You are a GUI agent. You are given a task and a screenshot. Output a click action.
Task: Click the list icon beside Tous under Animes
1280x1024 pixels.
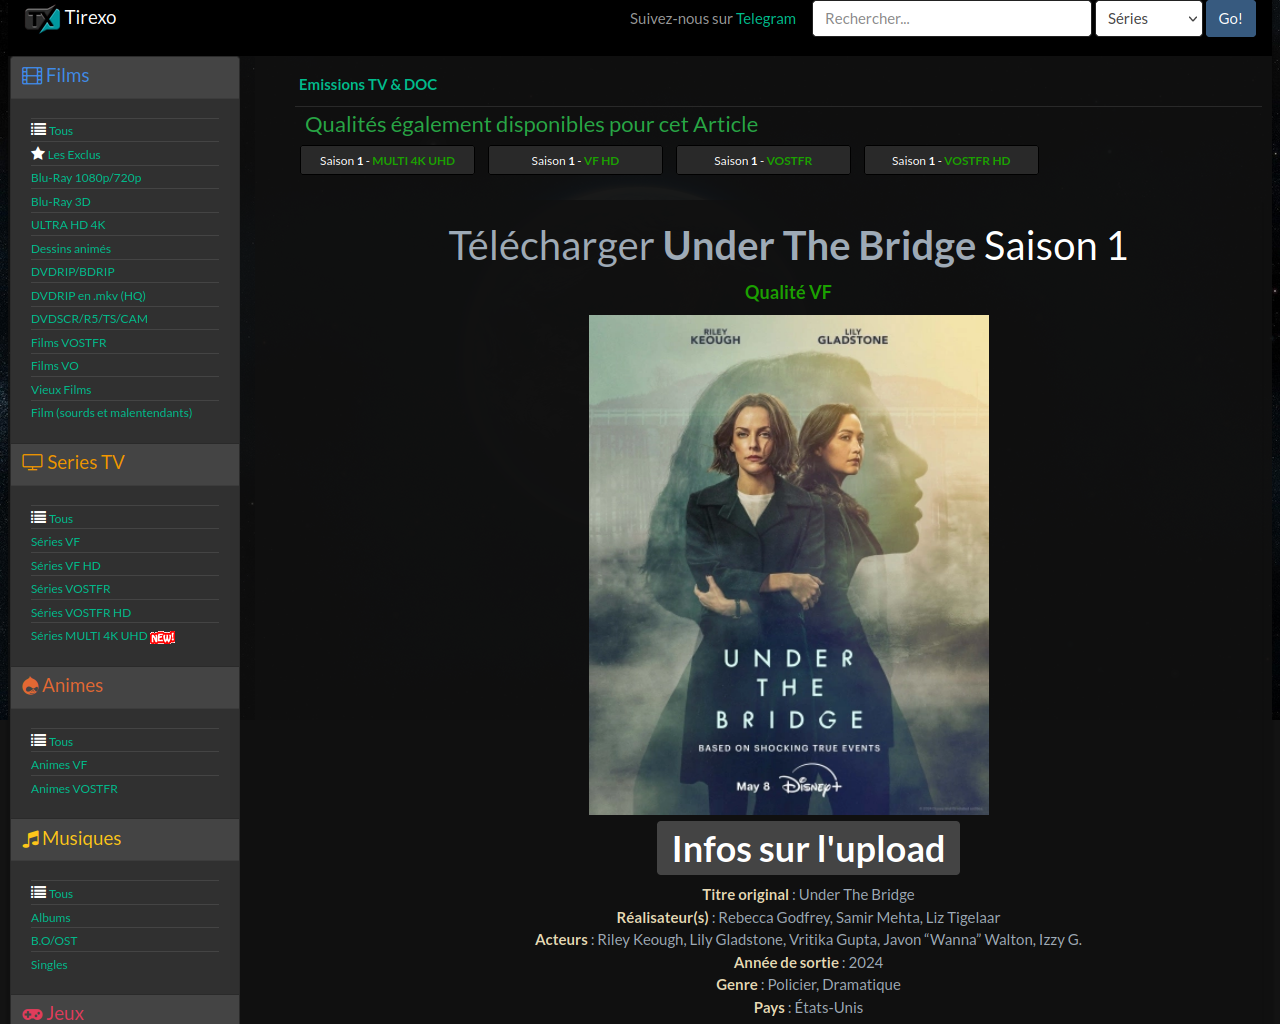[38, 741]
